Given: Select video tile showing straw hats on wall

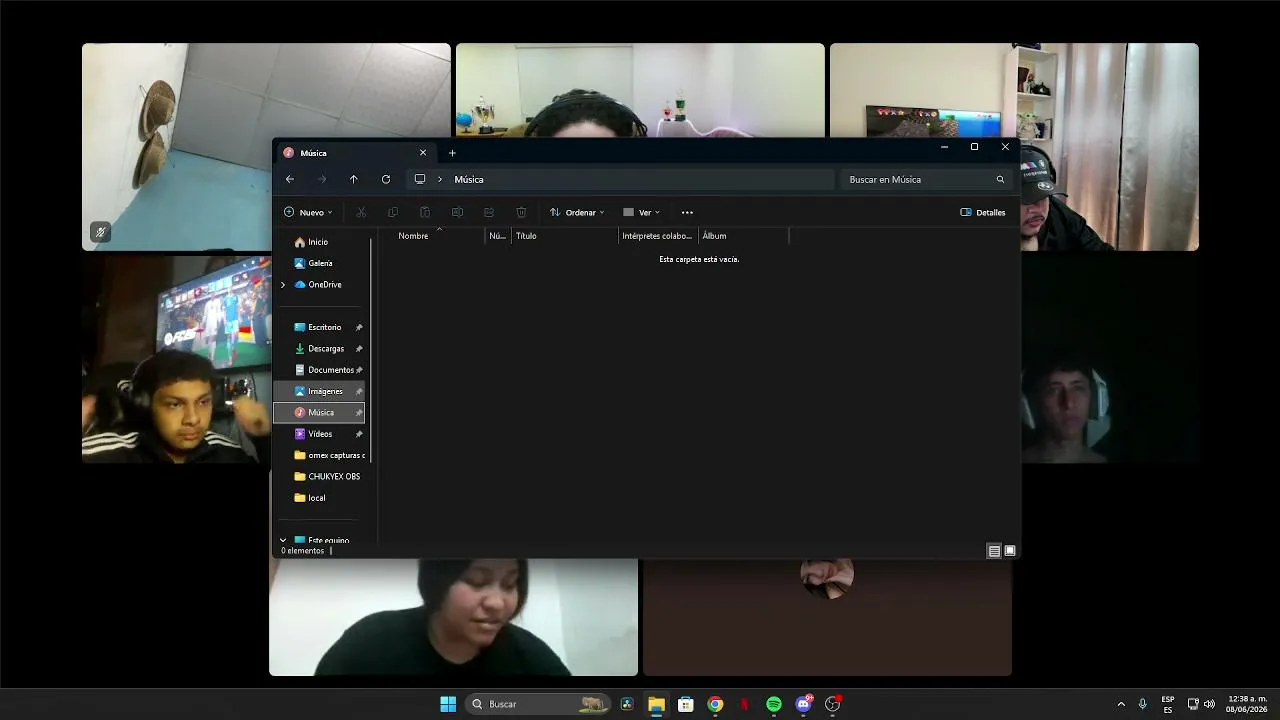Looking at the screenshot, I should [266, 146].
